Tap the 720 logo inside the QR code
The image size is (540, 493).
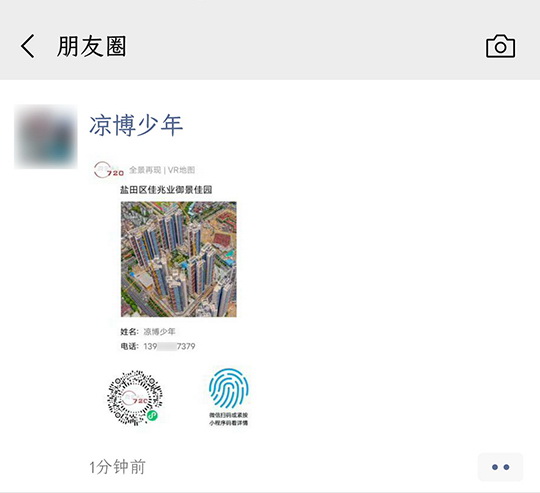click(x=135, y=398)
